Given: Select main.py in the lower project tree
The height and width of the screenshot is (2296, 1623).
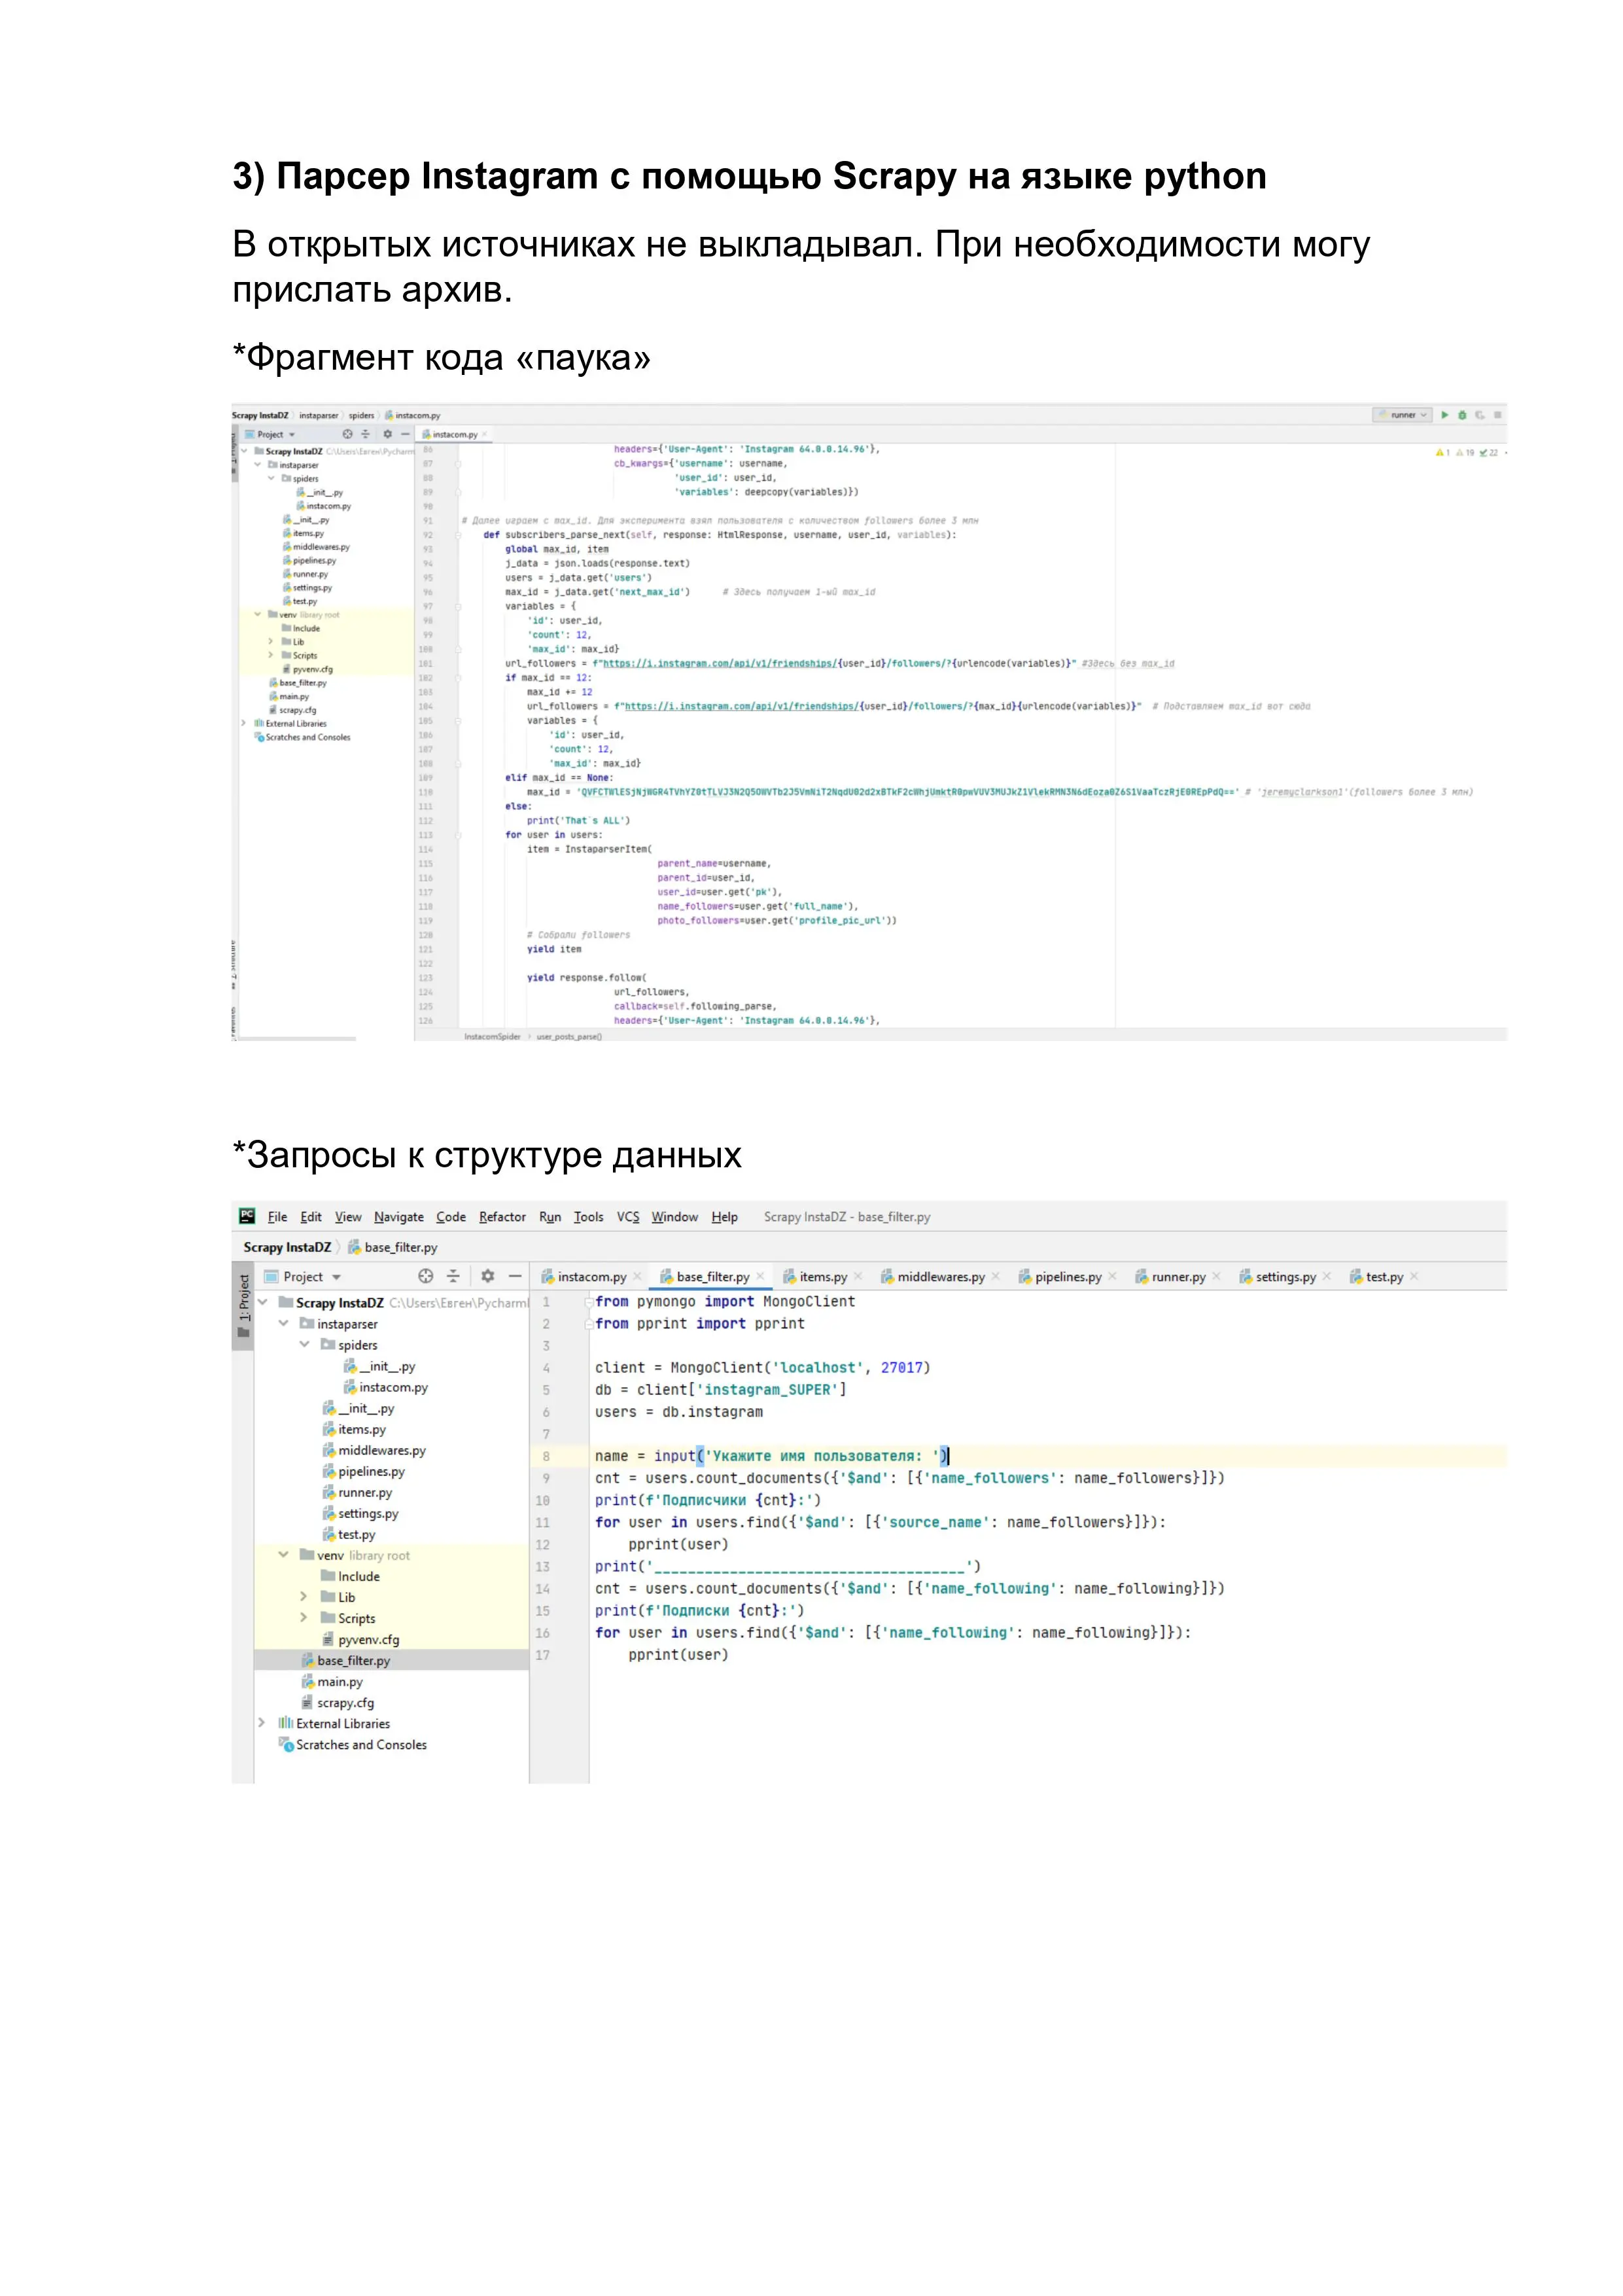Looking at the screenshot, I should point(339,1682).
